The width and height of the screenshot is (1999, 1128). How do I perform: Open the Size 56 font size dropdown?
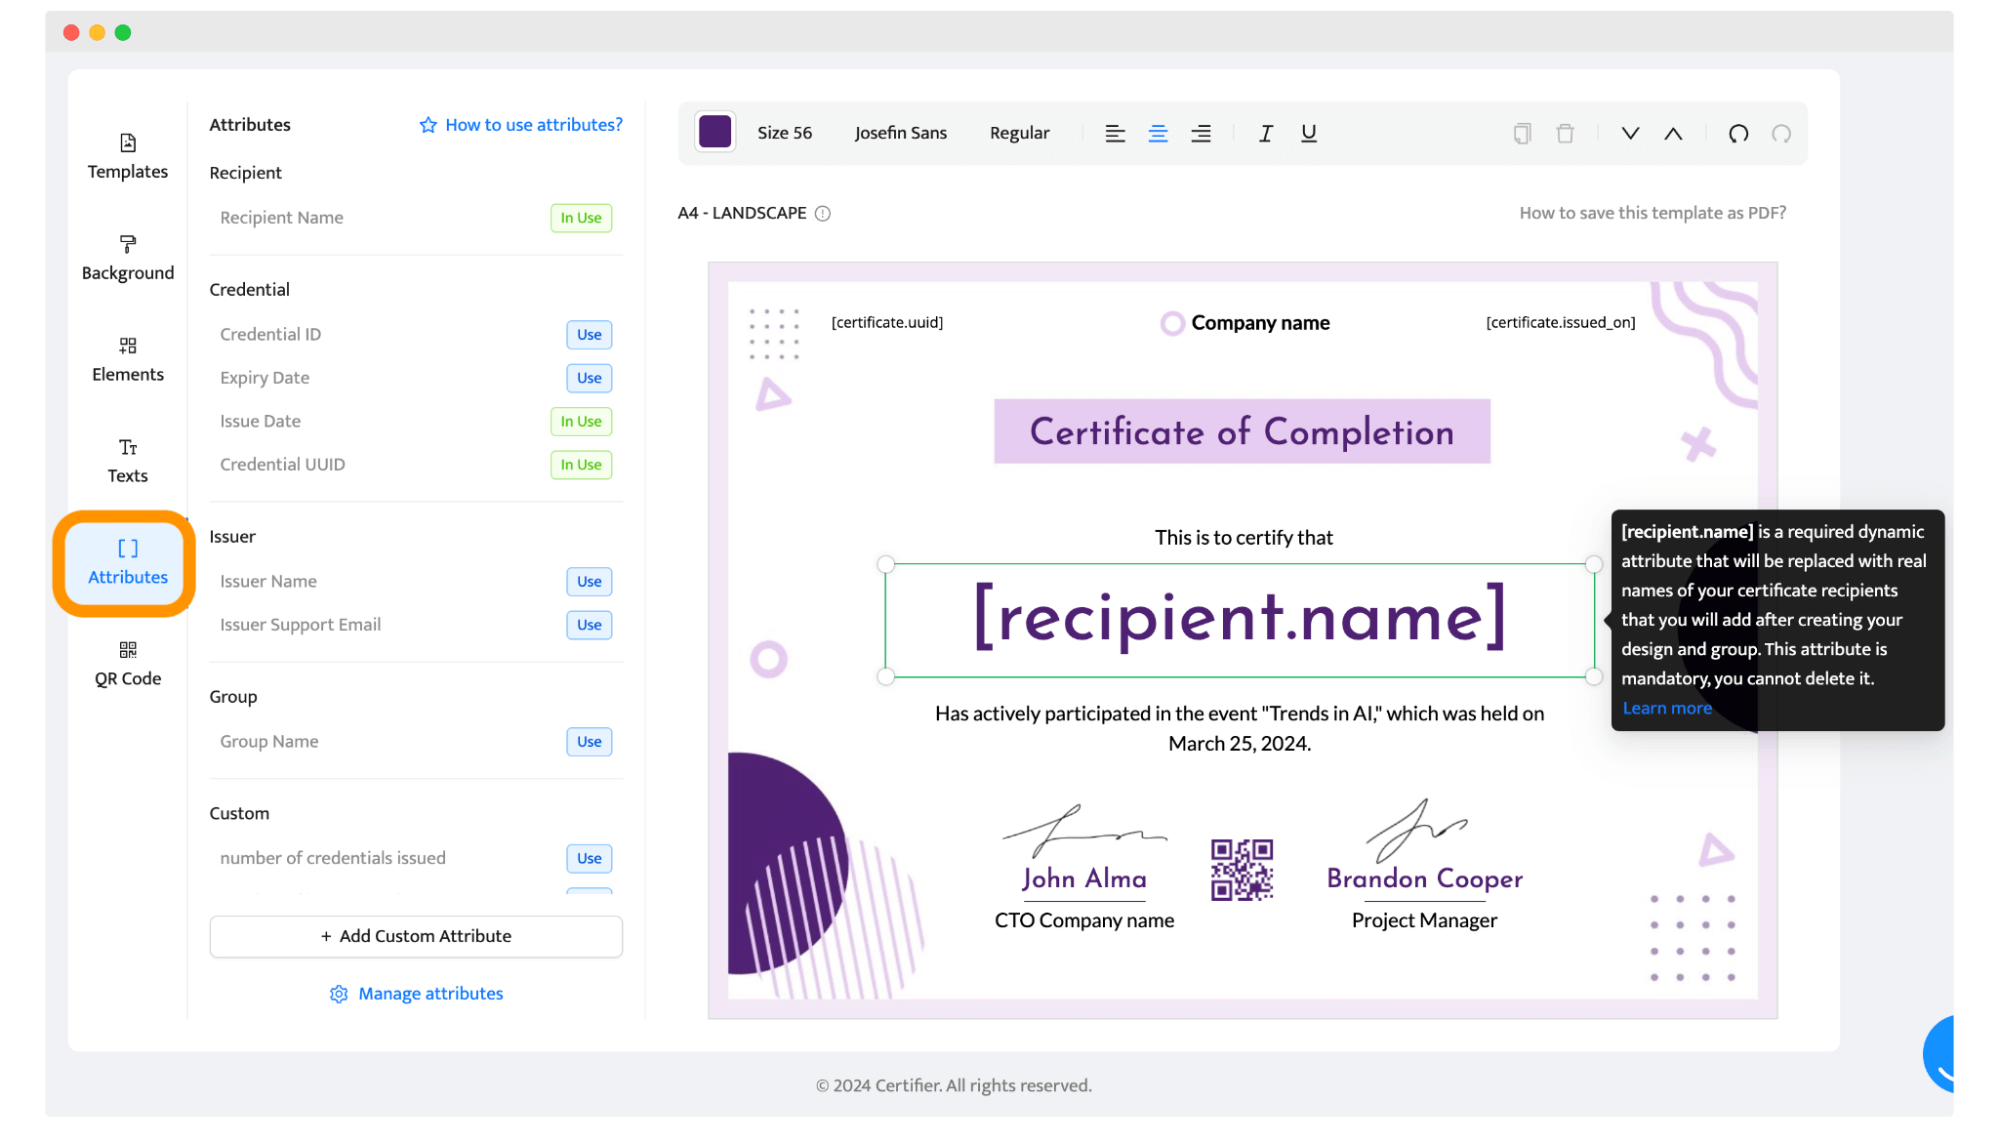tap(784, 133)
